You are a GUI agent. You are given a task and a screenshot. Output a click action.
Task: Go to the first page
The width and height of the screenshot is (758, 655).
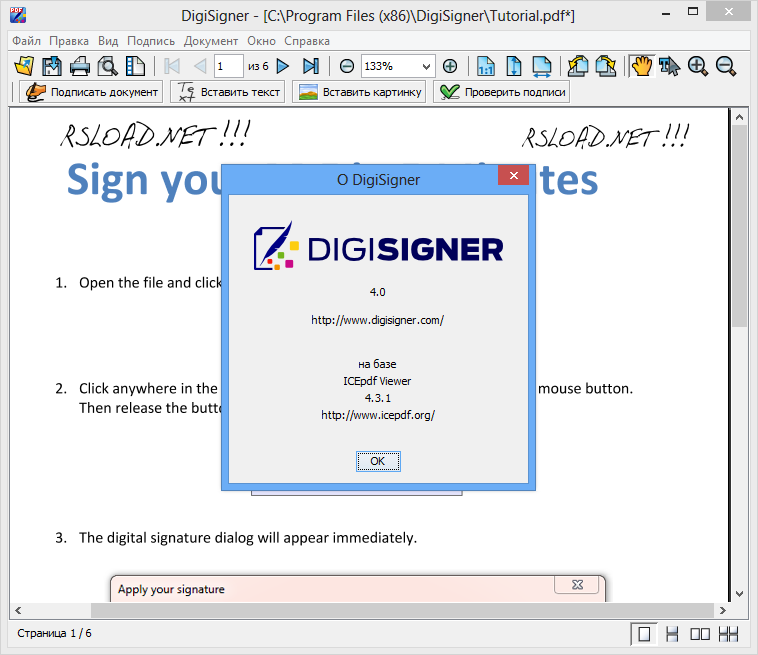click(x=172, y=66)
